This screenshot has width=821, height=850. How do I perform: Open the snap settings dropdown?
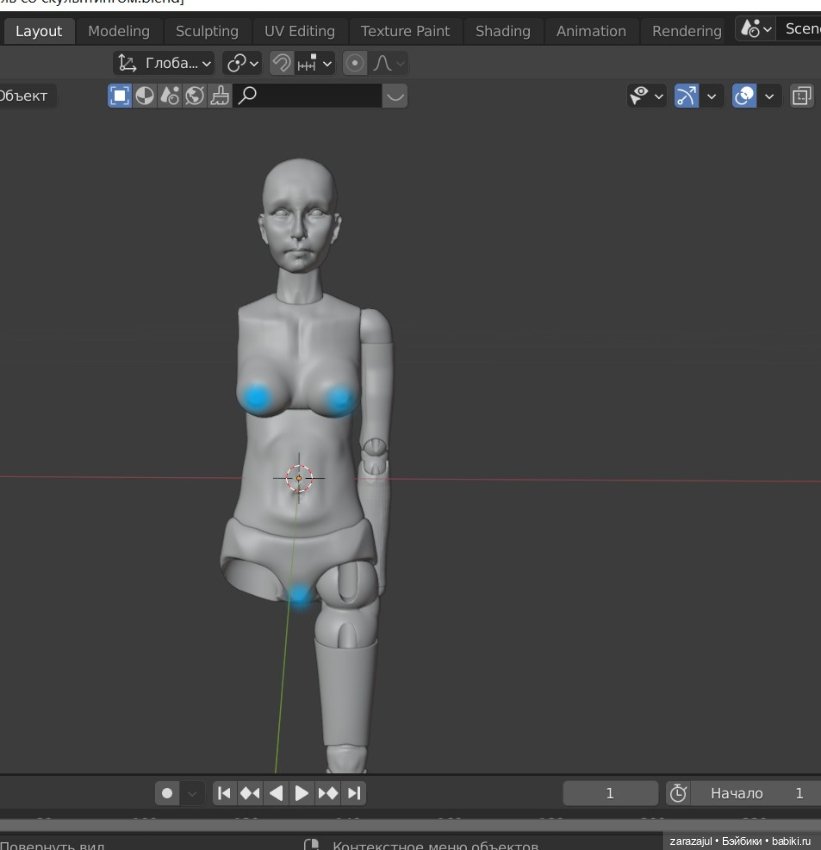[x=315, y=63]
